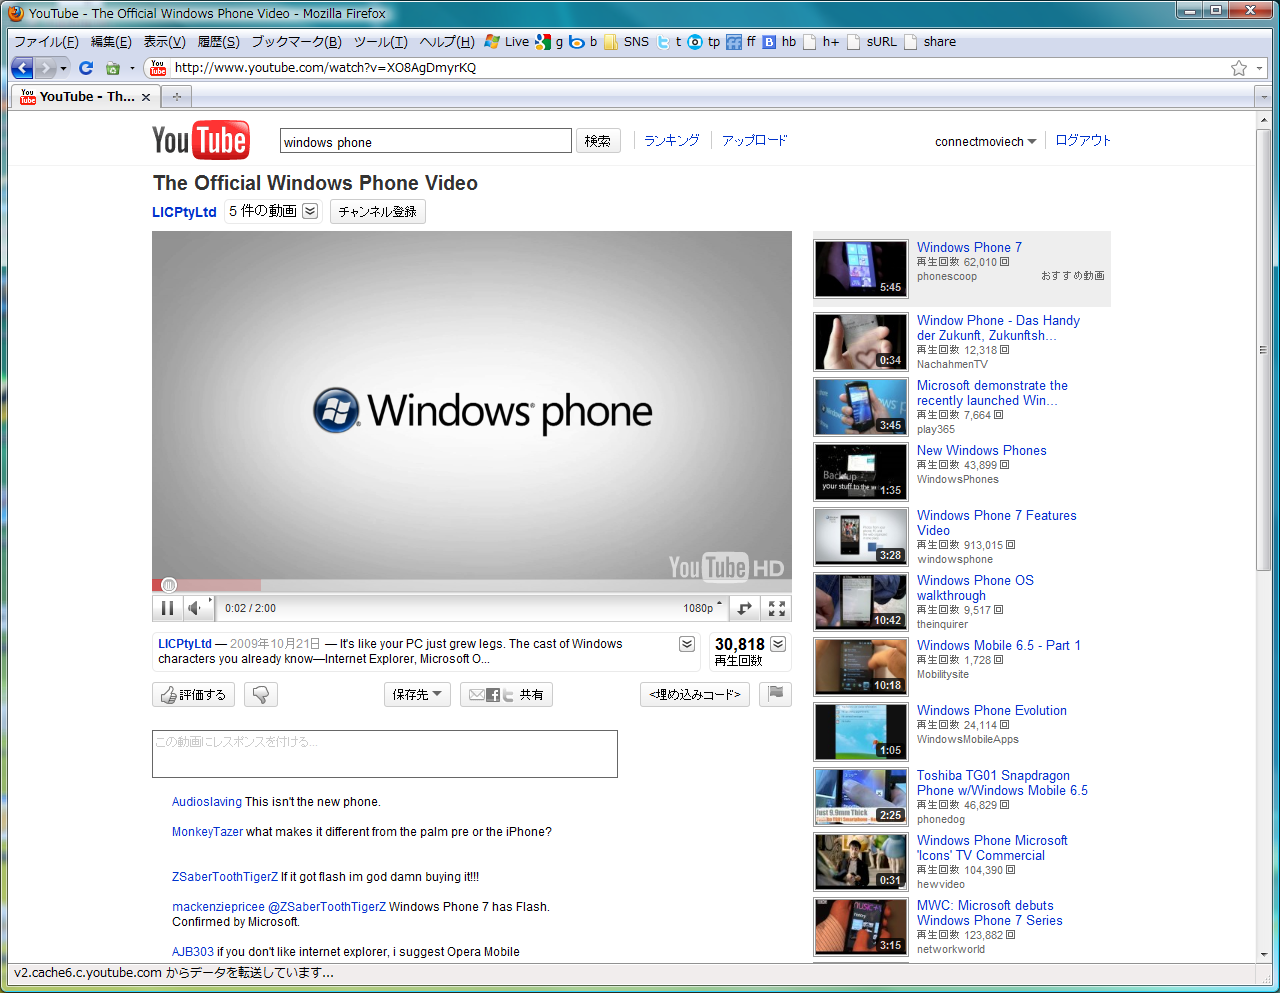The image size is (1280, 993).
Task: Open the ブックマーク menu
Action: point(296,42)
